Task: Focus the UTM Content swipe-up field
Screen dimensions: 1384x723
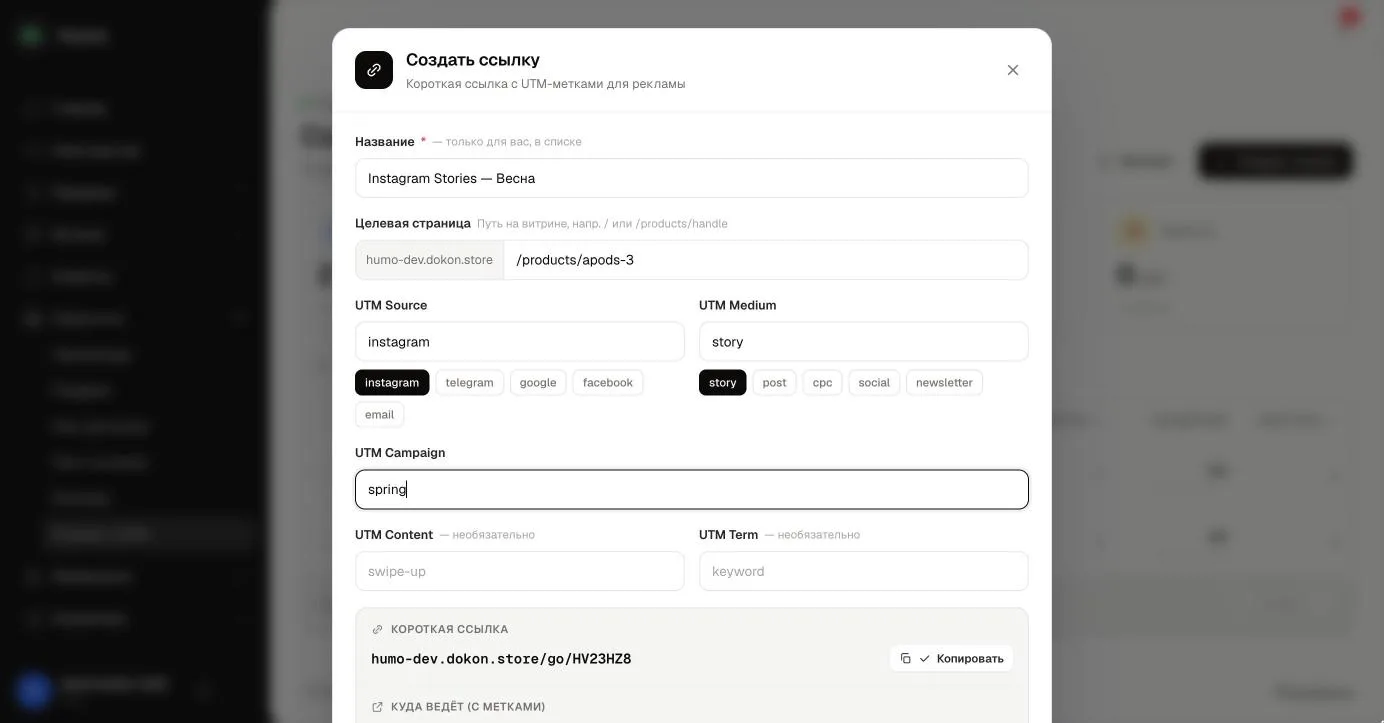Action: tap(520, 571)
